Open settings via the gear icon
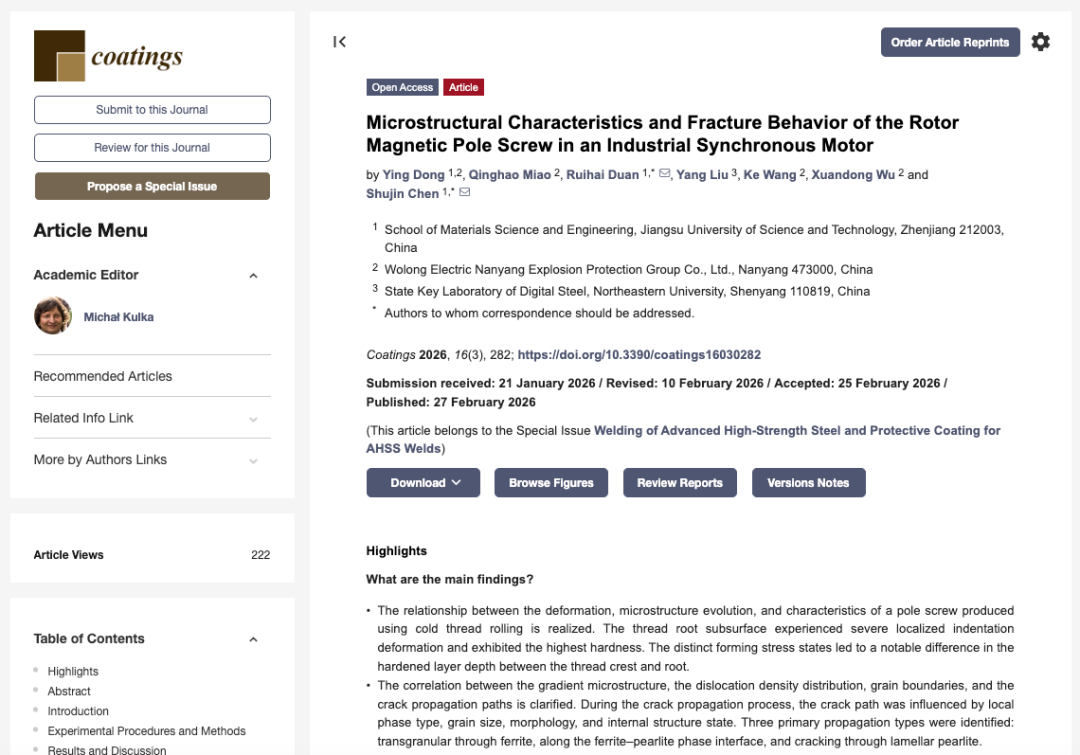The height and width of the screenshot is (755, 1080). pos(1040,42)
